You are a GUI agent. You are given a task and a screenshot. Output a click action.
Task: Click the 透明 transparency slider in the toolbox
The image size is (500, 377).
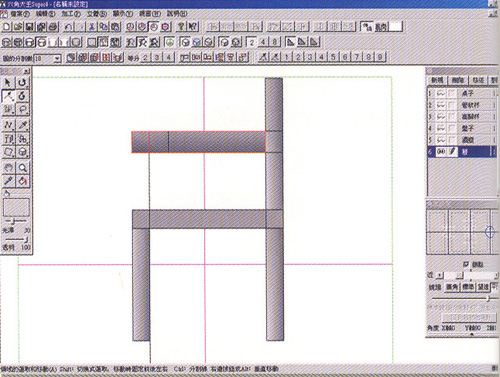click(x=16, y=239)
